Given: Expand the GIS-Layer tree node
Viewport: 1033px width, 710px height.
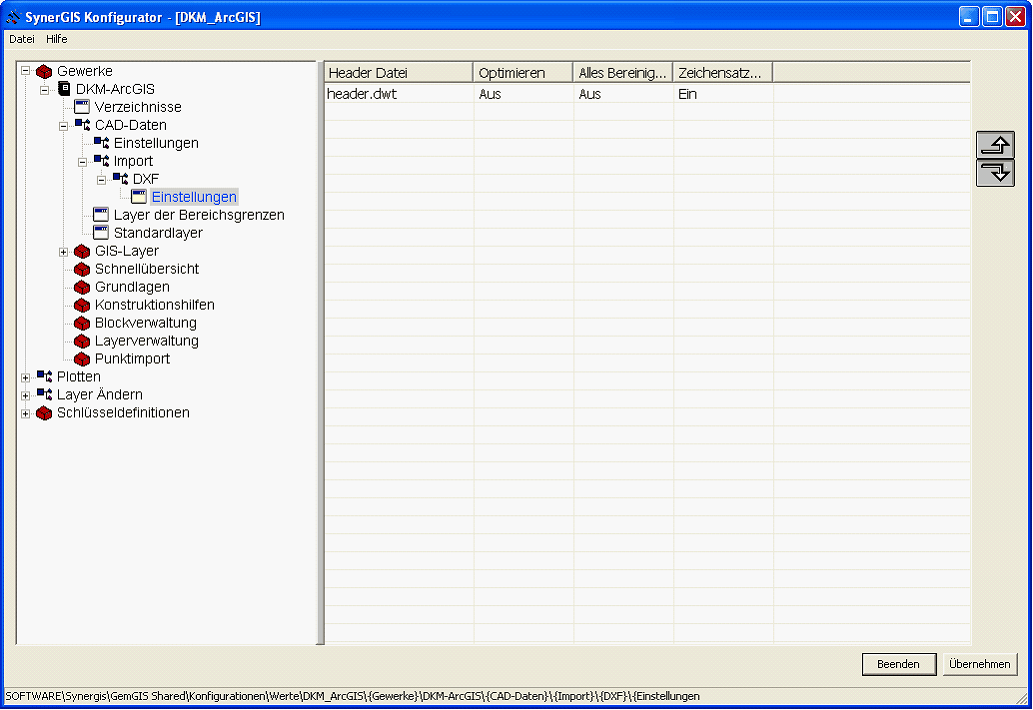Looking at the screenshot, I should [63, 251].
